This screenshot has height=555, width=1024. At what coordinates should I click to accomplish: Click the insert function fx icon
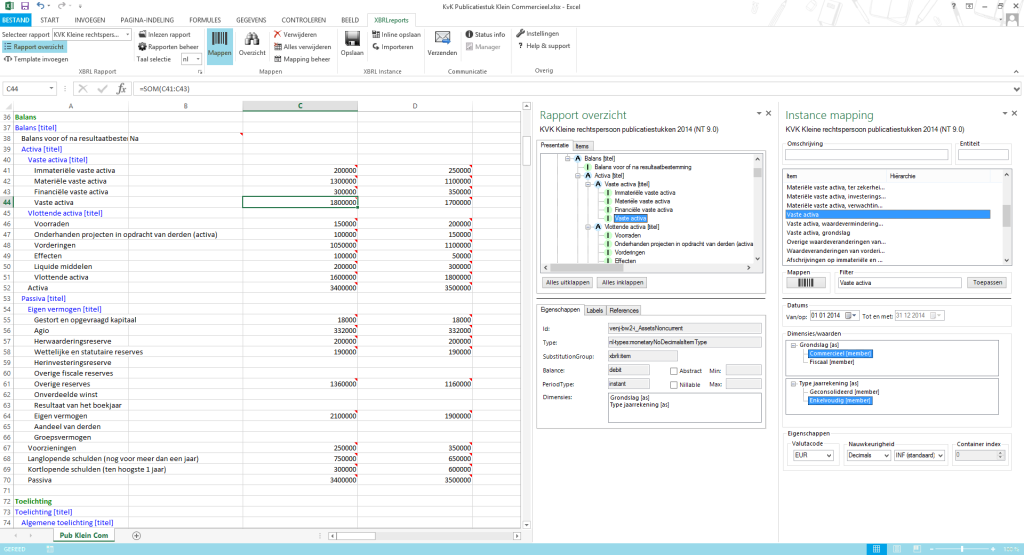(121, 89)
